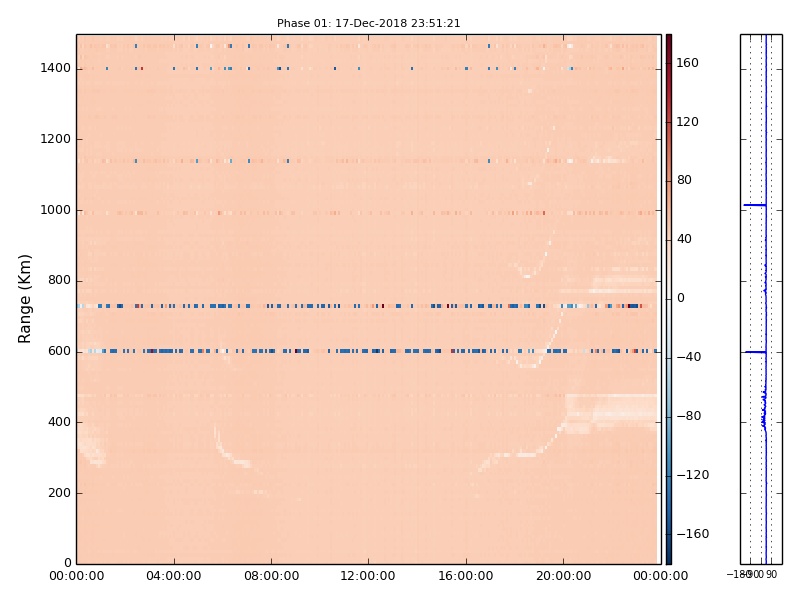Click the colorbar 40 label
The width and height of the screenshot is (800, 600).
tap(684, 239)
